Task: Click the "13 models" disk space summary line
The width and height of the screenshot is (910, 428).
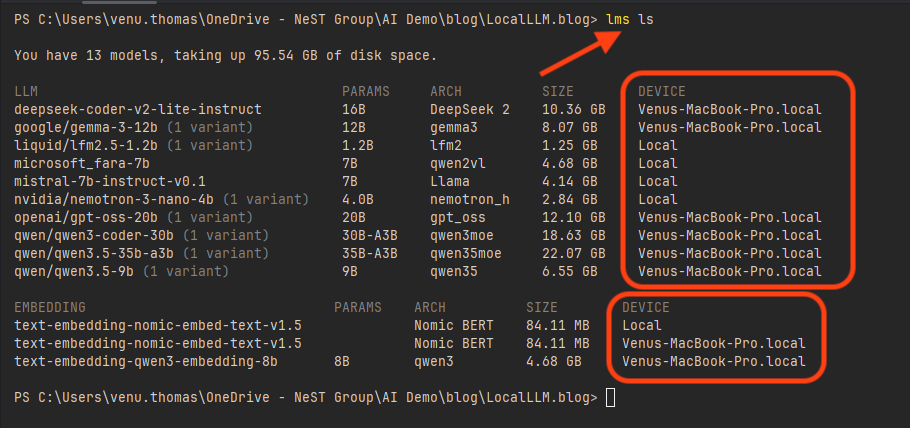Action: pos(225,55)
